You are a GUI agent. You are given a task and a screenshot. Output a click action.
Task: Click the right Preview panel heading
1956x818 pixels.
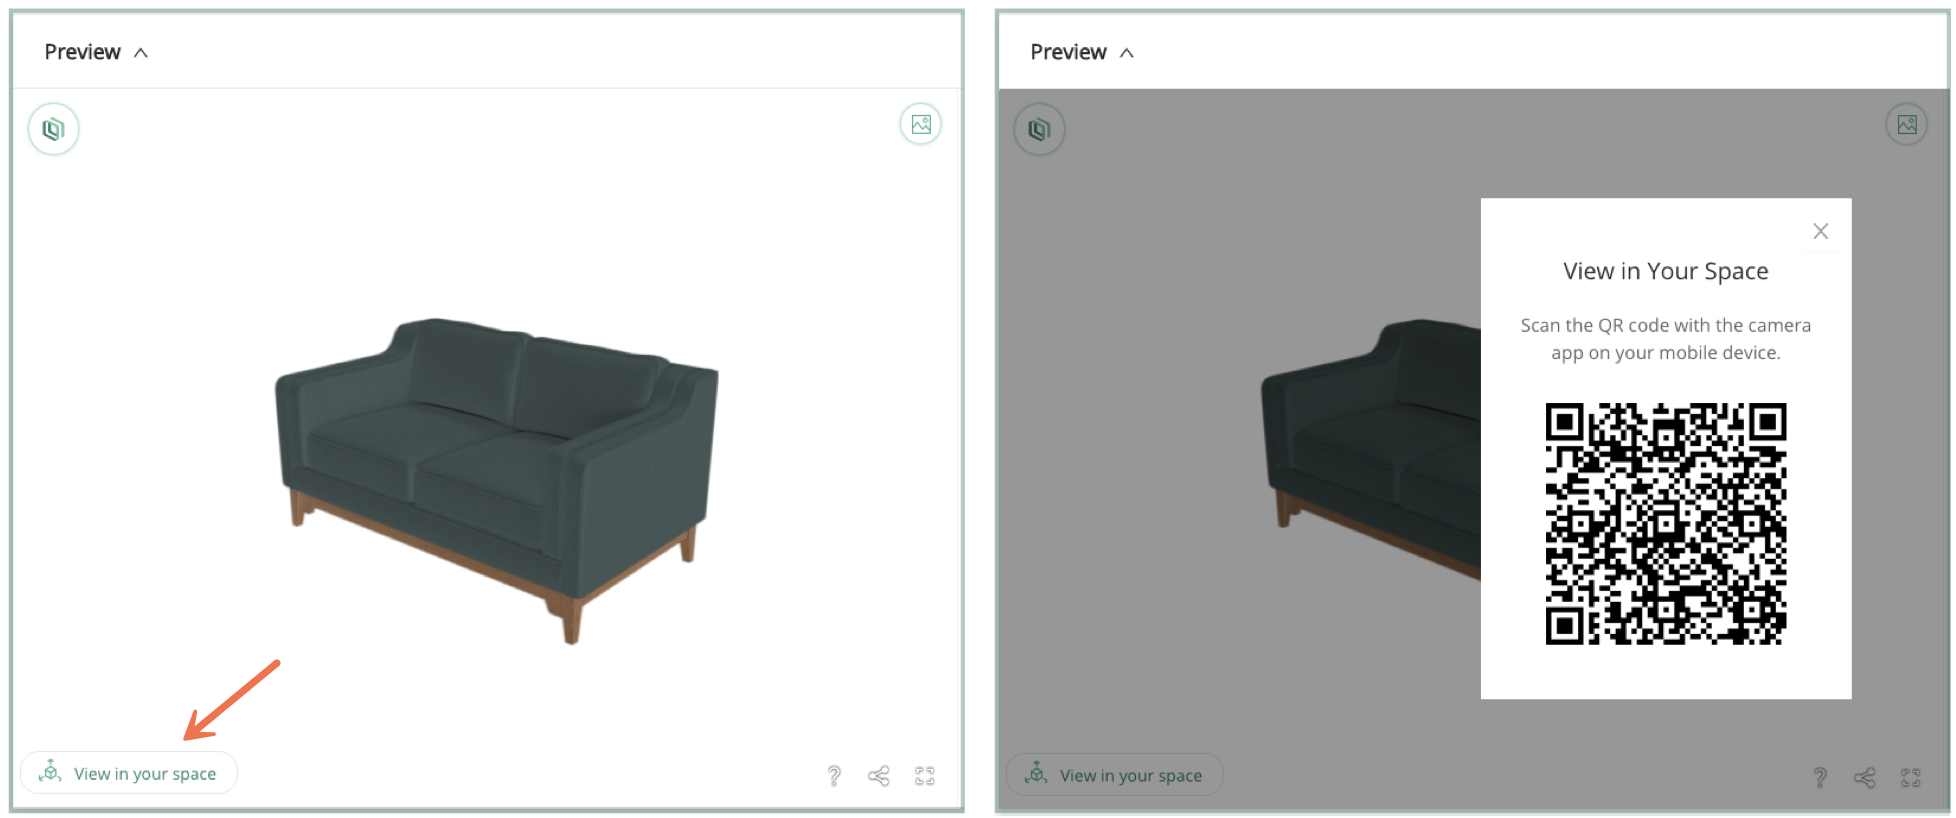pos(1068,52)
